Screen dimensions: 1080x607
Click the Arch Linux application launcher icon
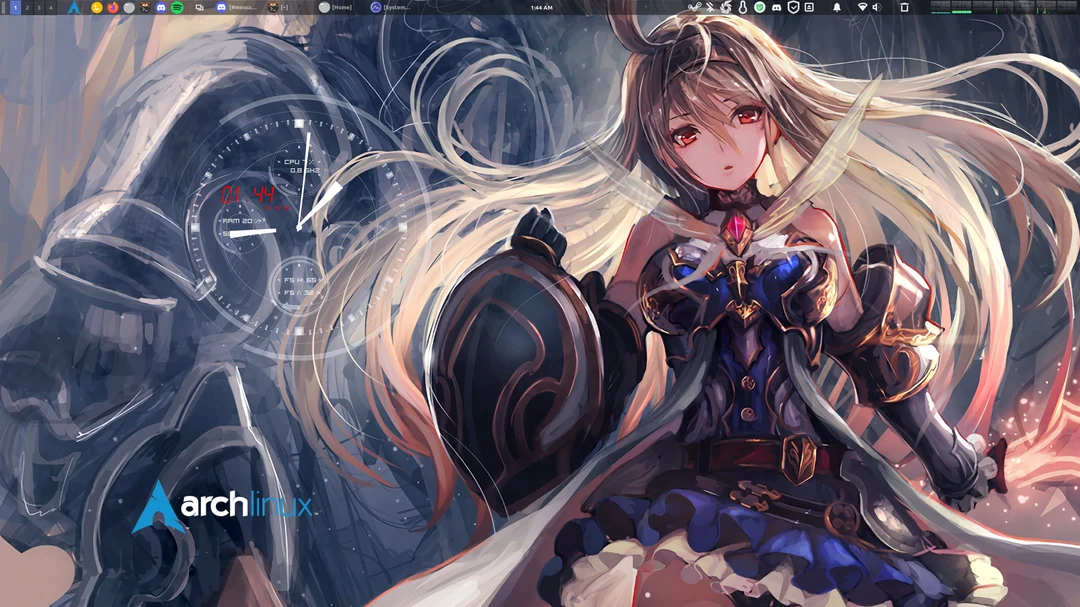[72, 8]
